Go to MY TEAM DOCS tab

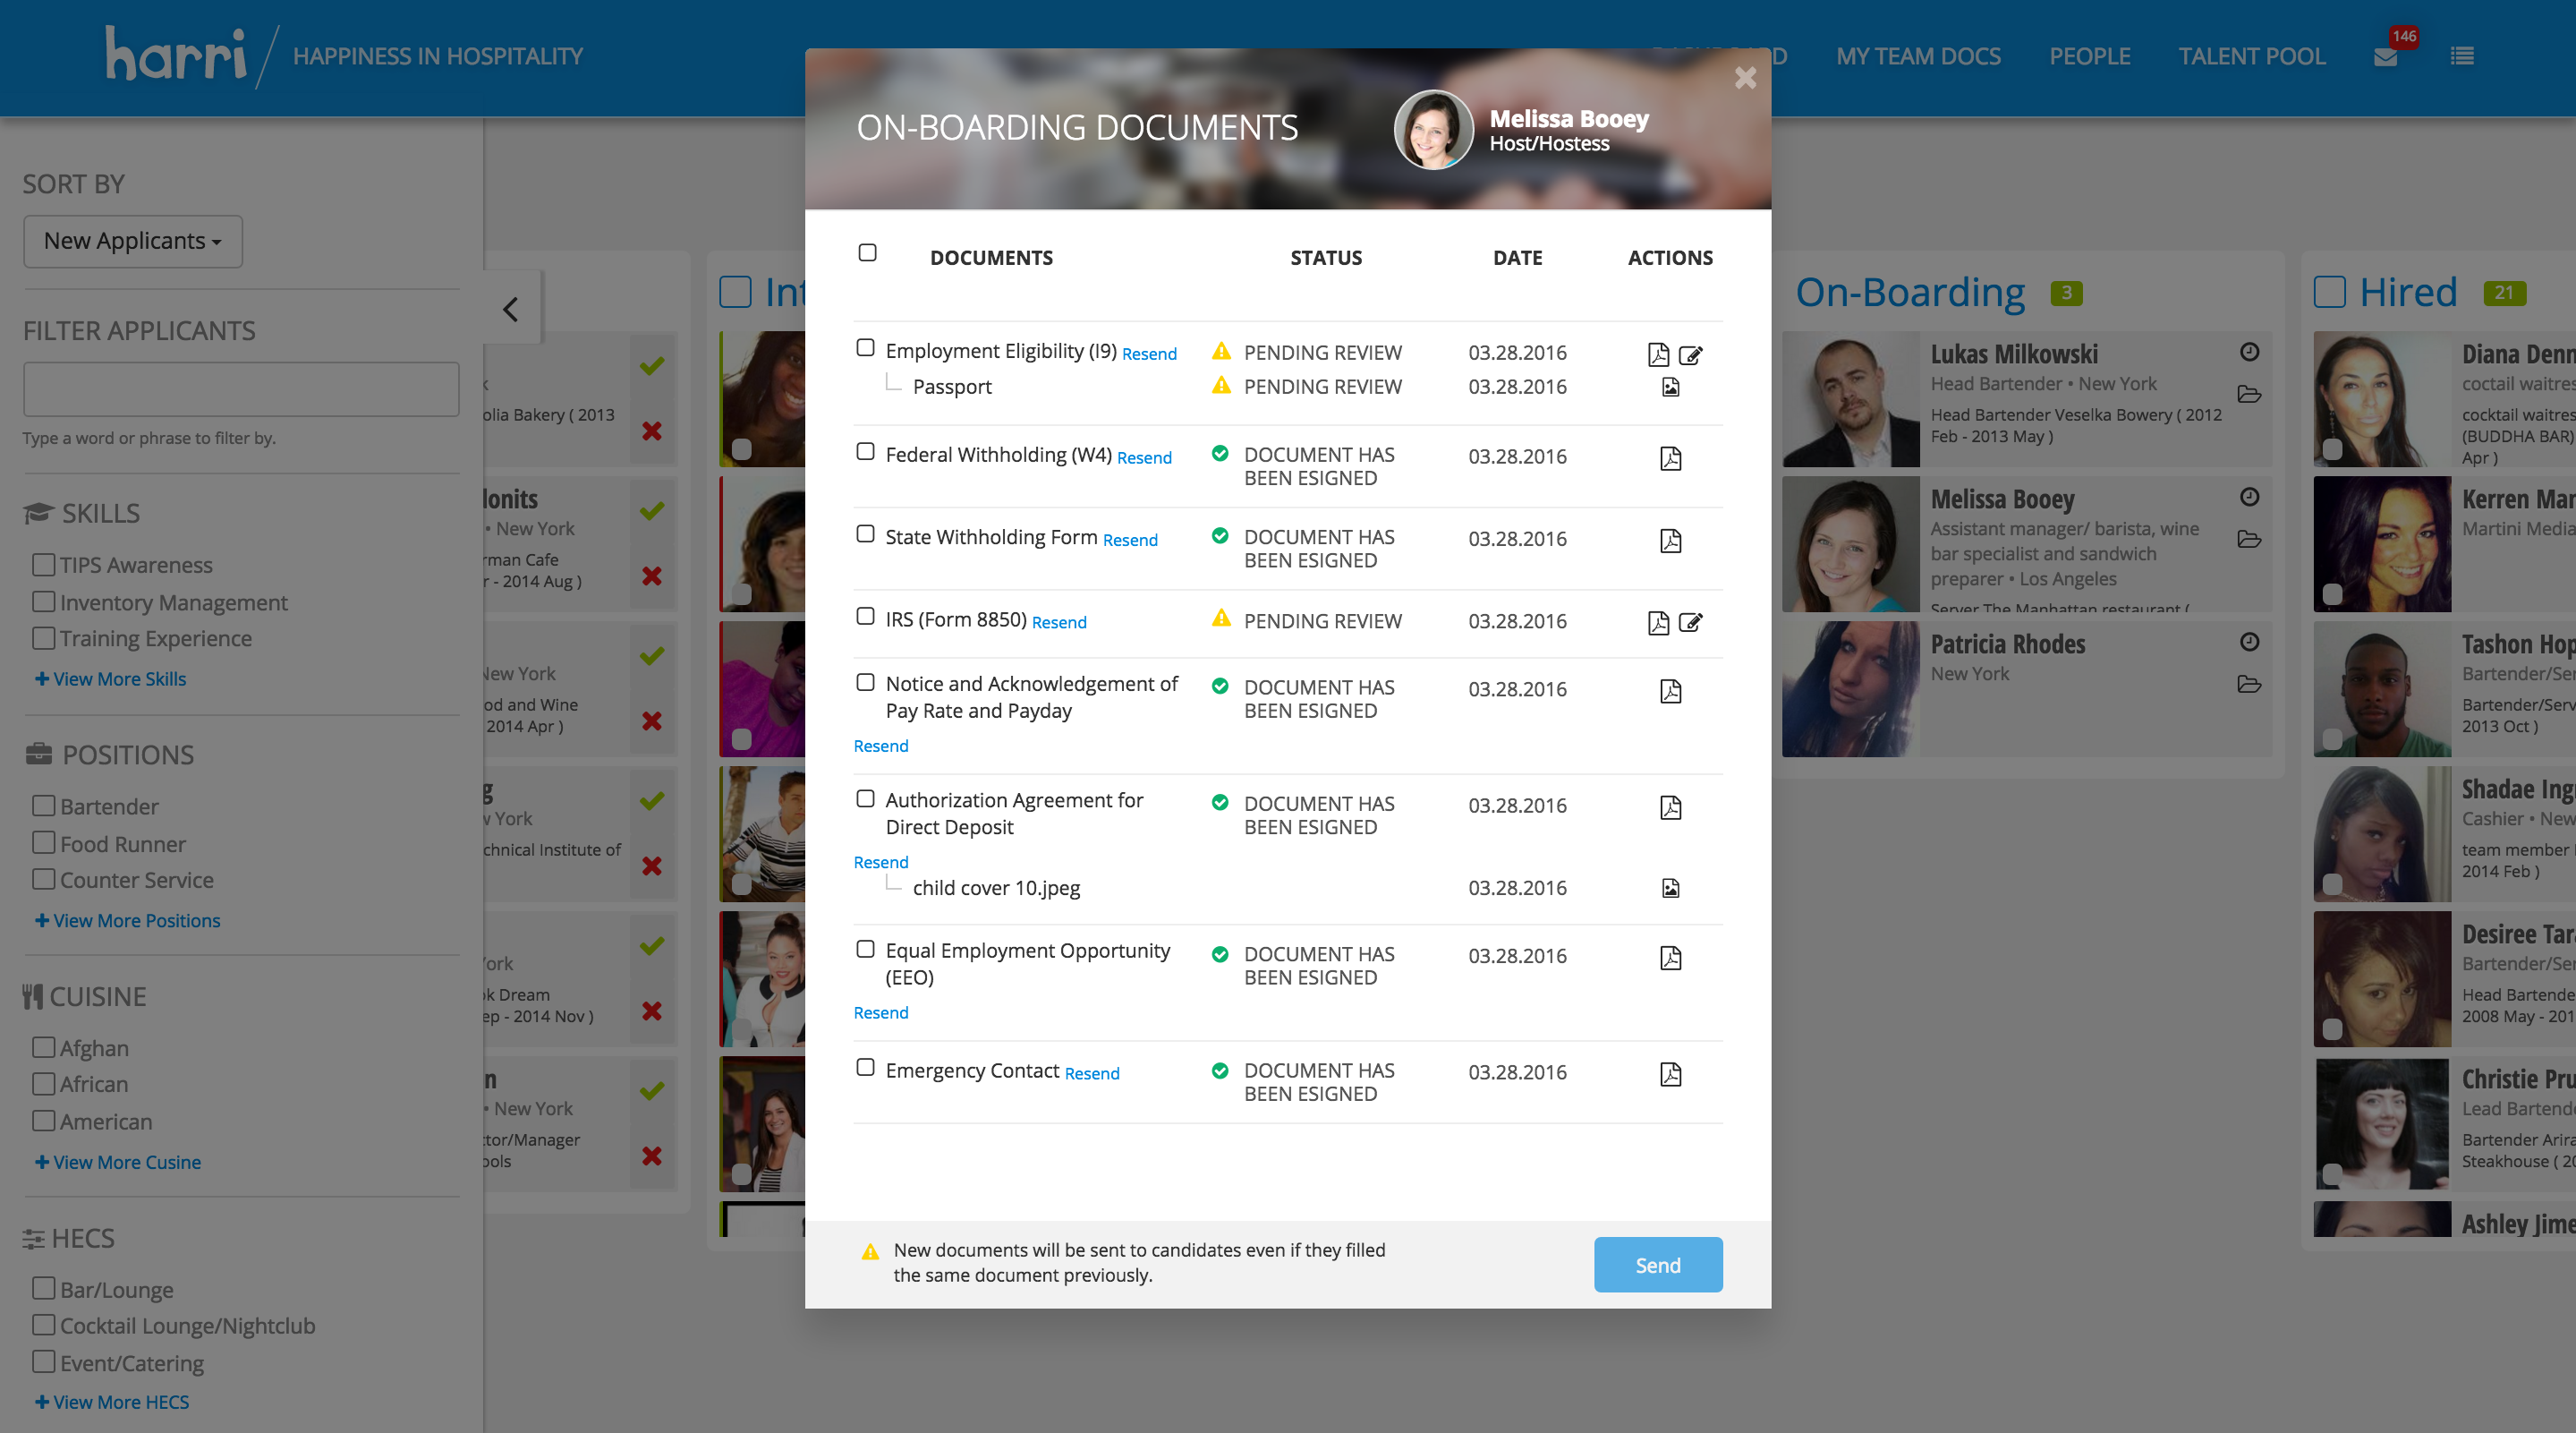[1917, 57]
